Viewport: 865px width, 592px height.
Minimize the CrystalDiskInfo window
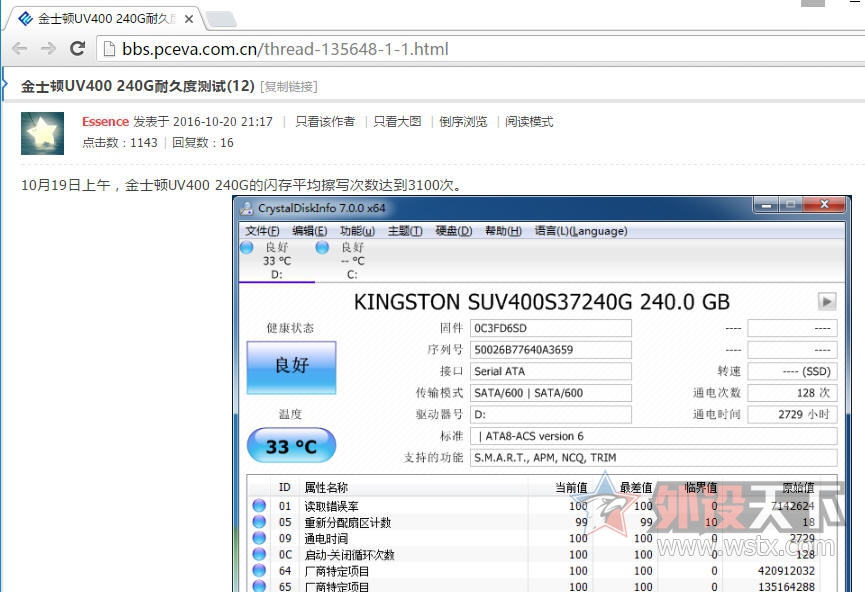click(766, 205)
